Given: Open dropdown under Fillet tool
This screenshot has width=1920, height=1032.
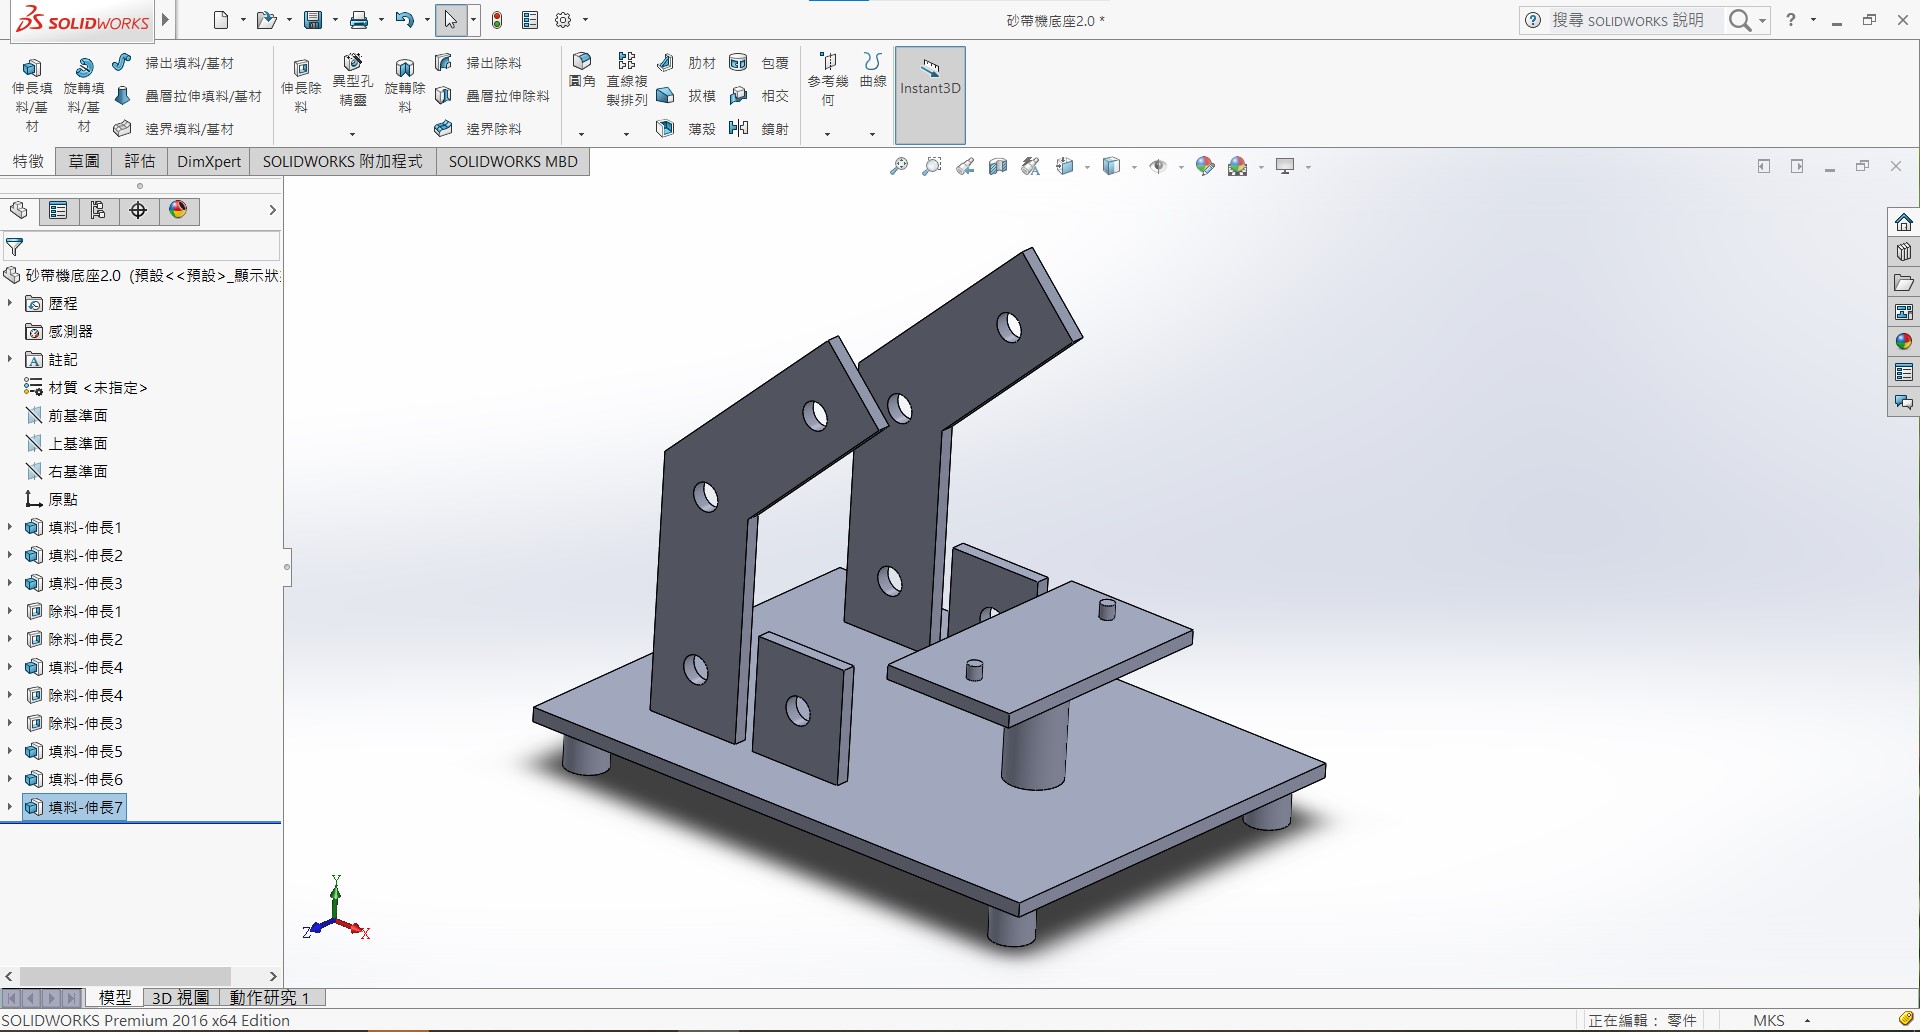Looking at the screenshot, I should click(582, 134).
